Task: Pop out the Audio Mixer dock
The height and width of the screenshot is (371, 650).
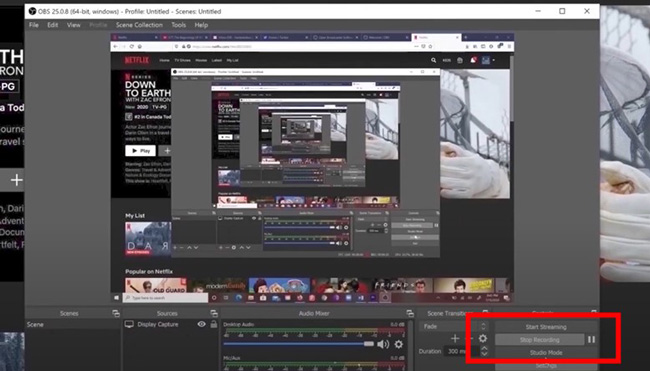Action: (x=410, y=313)
